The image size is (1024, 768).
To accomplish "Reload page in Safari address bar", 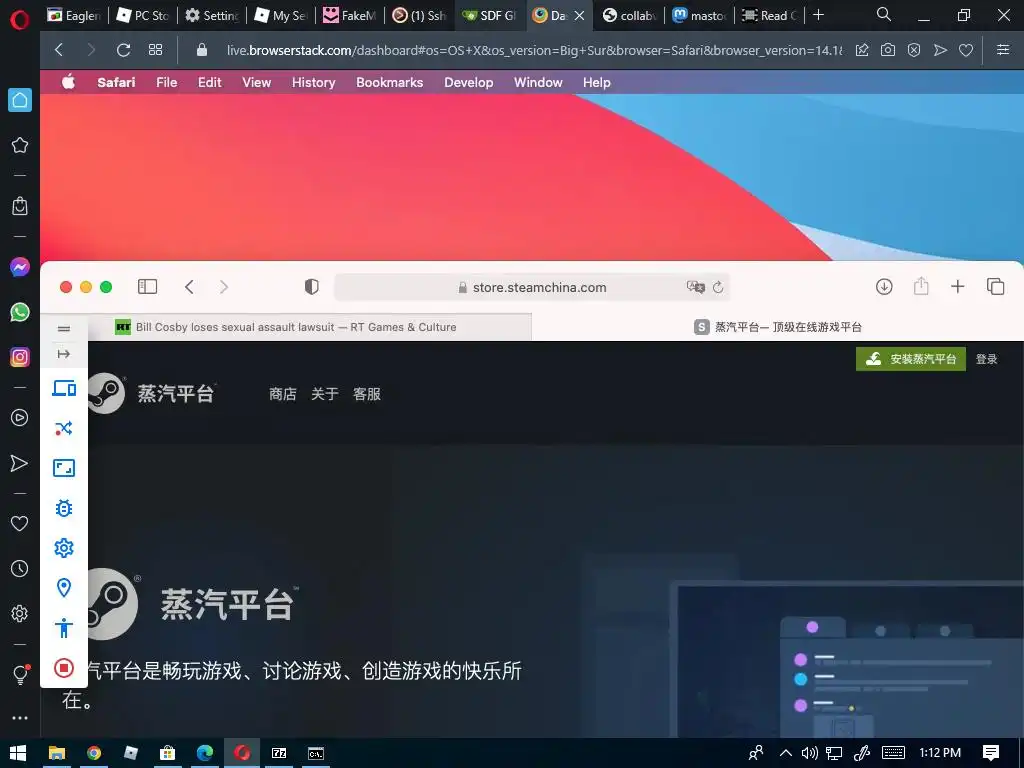I will [718, 287].
